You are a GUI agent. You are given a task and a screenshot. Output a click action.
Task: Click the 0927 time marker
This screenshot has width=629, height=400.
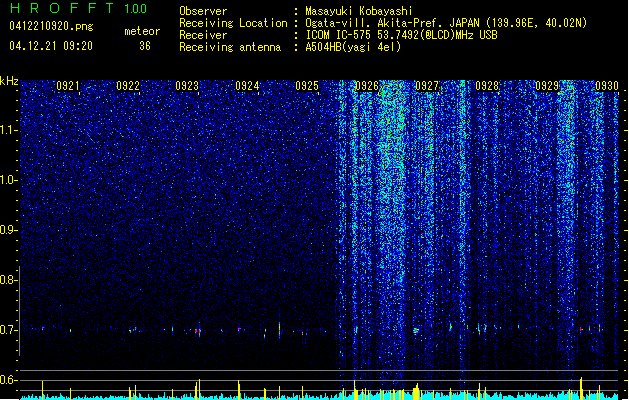point(427,86)
